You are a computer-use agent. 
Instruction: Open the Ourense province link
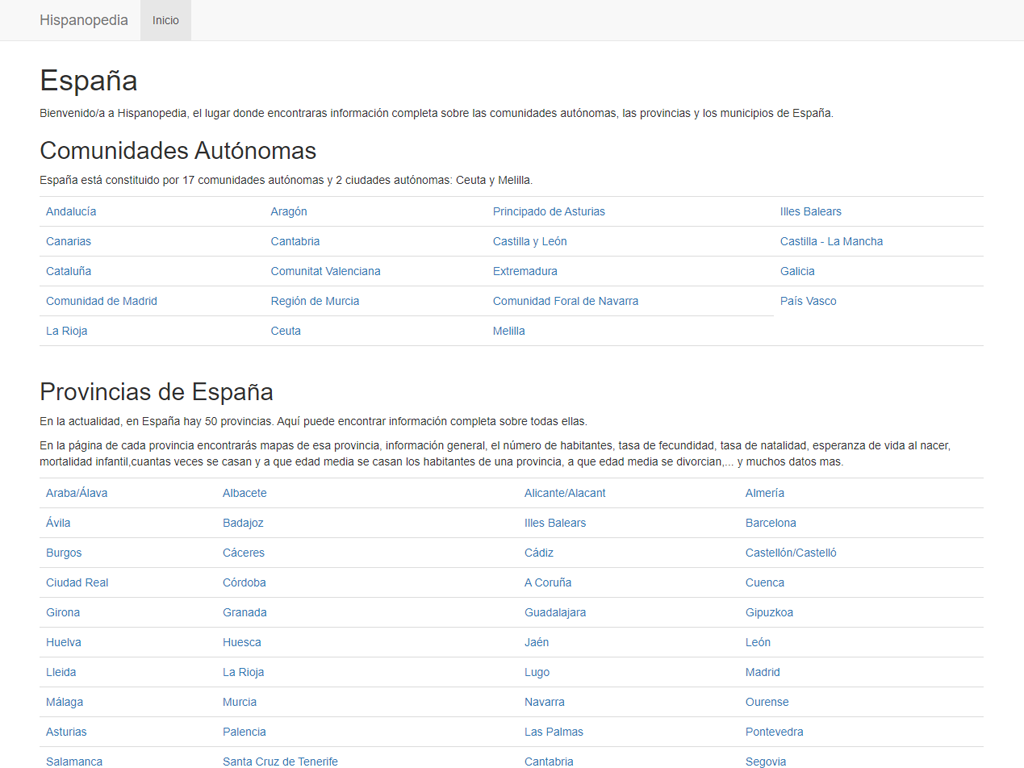pyautogui.click(x=767, y=704)
